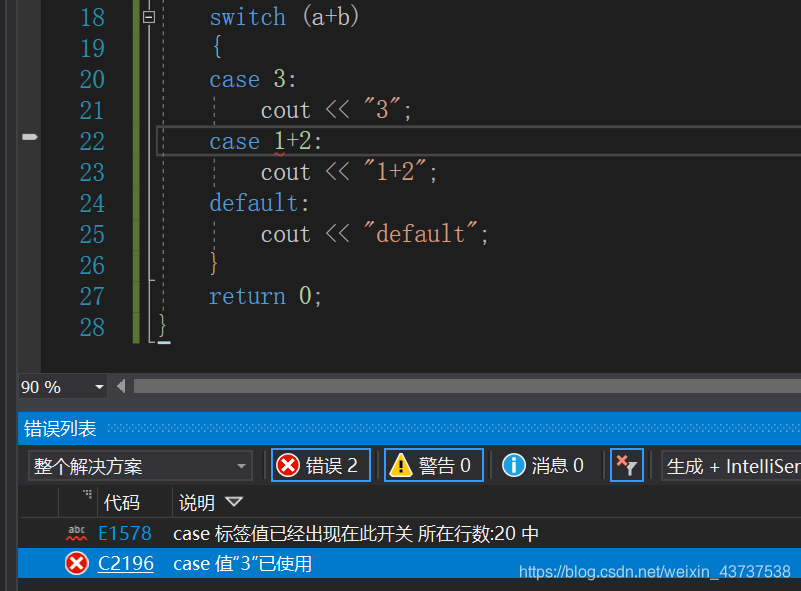Screen dimensions: 801x591
Task: Click the left scroll arrow beside the scrollbar
Action: coord(121,386)
